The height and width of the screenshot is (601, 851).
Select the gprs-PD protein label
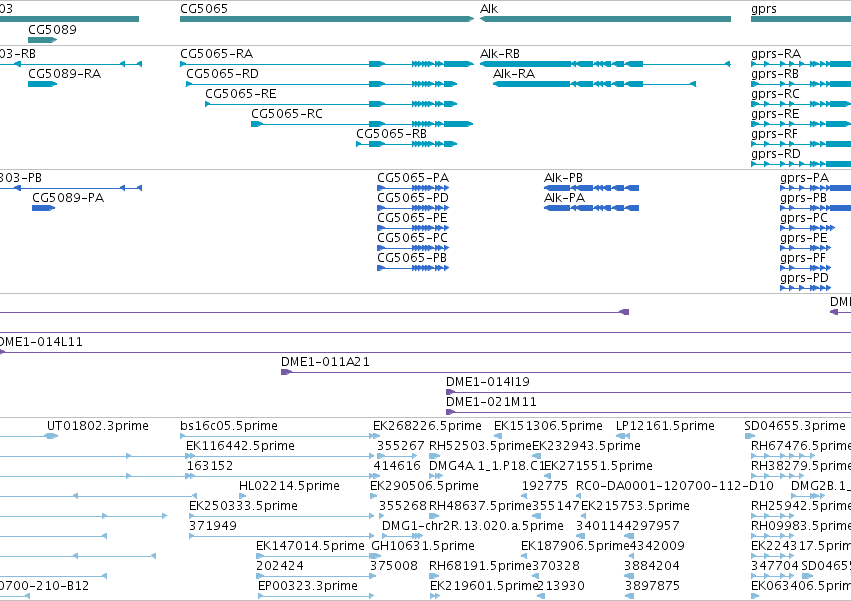point(805,279)
